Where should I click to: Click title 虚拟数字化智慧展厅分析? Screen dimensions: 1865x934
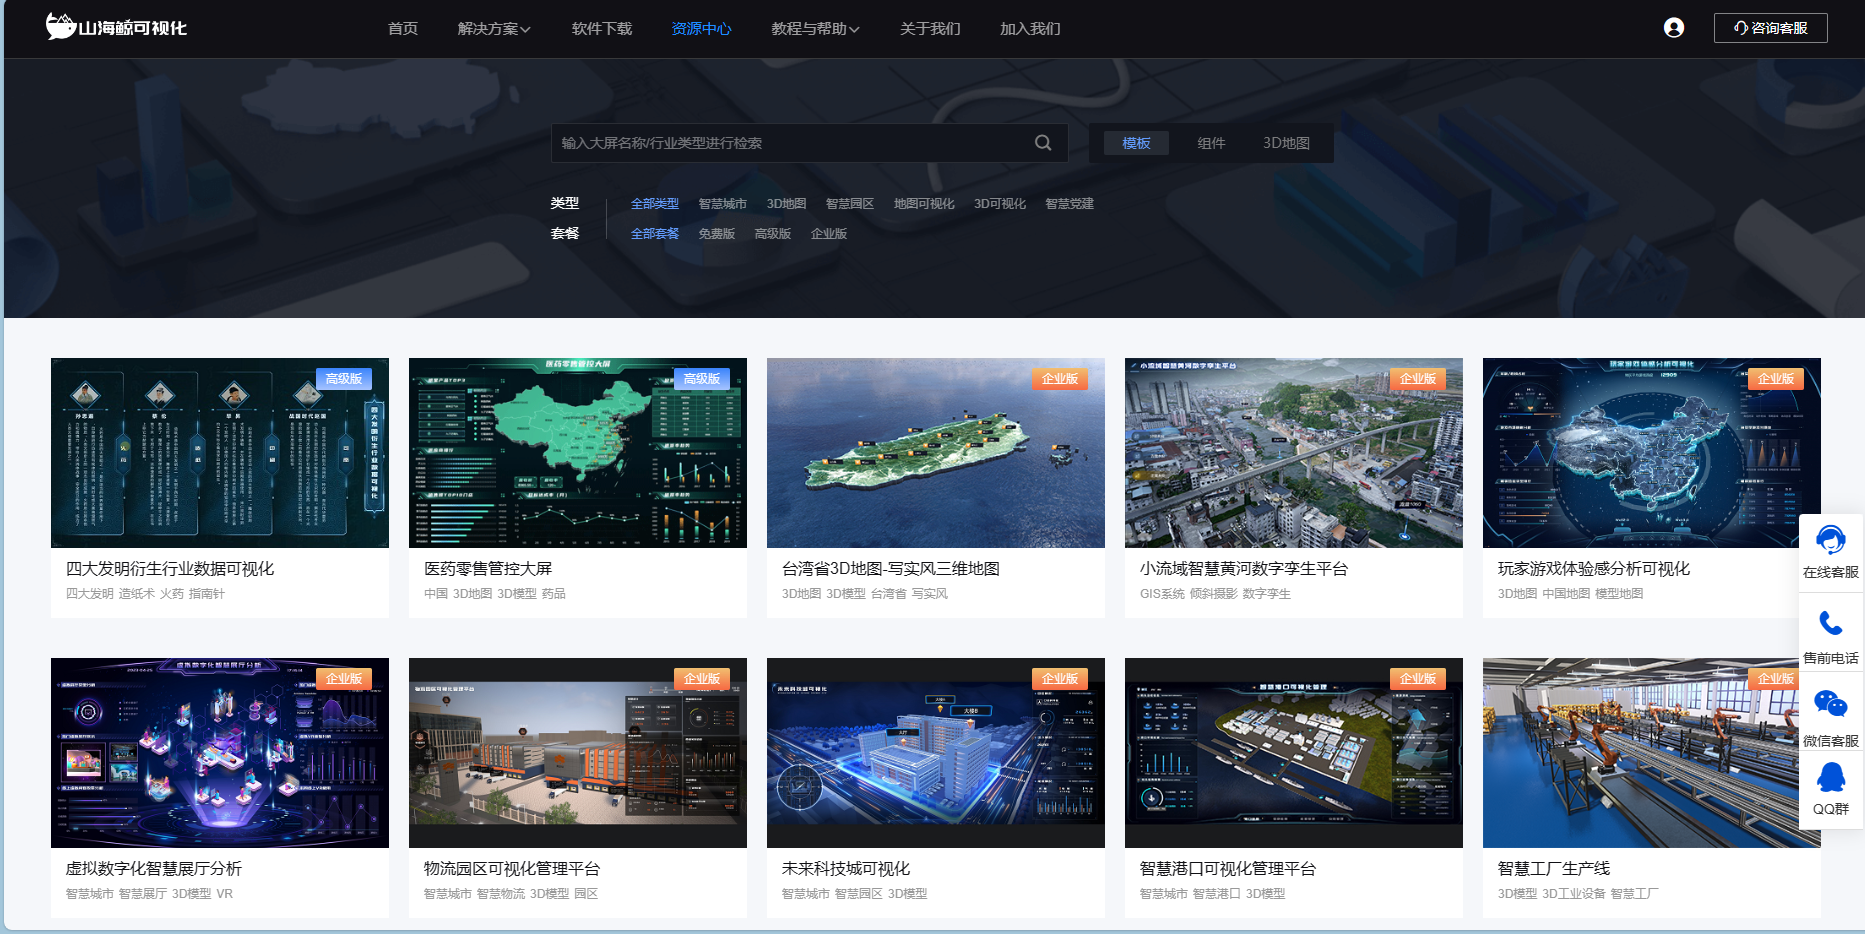pyautogui.click(x=154, y=869)
